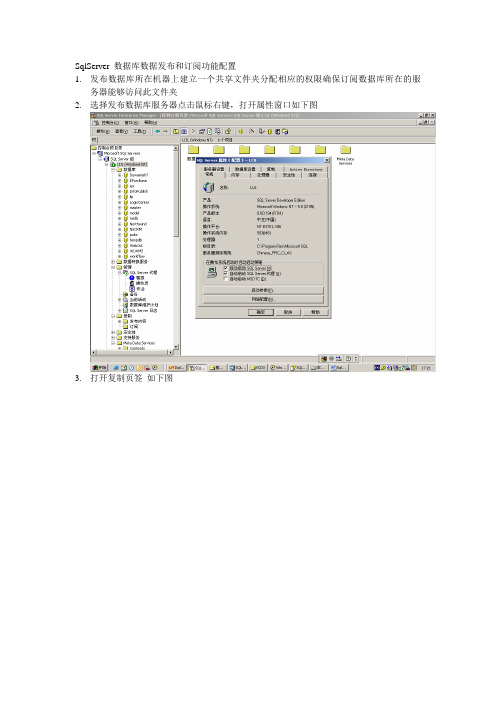496x702 pixels.
Task: Open the 窗口(W) menu
Action: (x=131, y=122)
